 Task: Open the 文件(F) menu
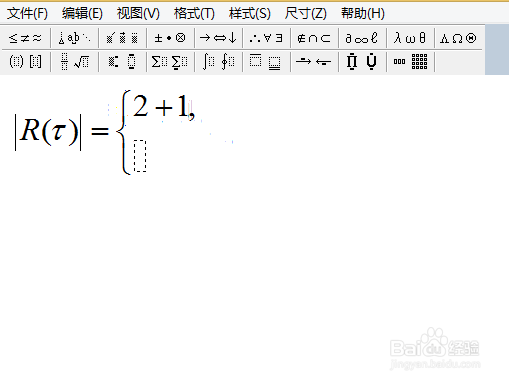click(x=27, y=14)
